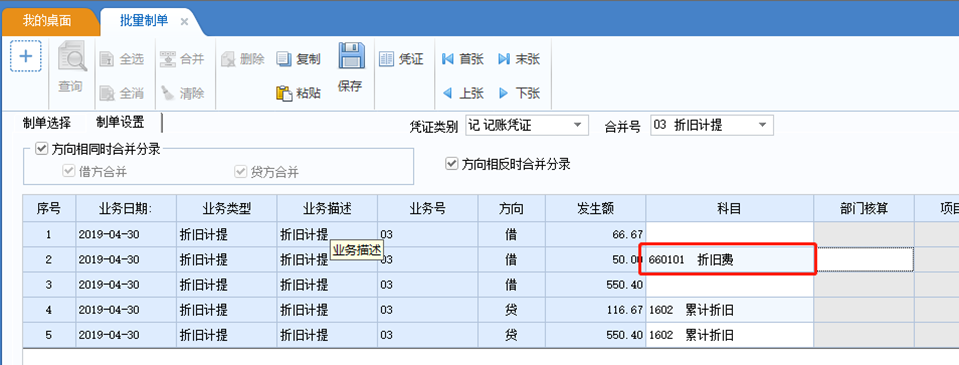
Task: Select the amount cell 66.67
Action: pyautogui.click(x=595, y=234)
